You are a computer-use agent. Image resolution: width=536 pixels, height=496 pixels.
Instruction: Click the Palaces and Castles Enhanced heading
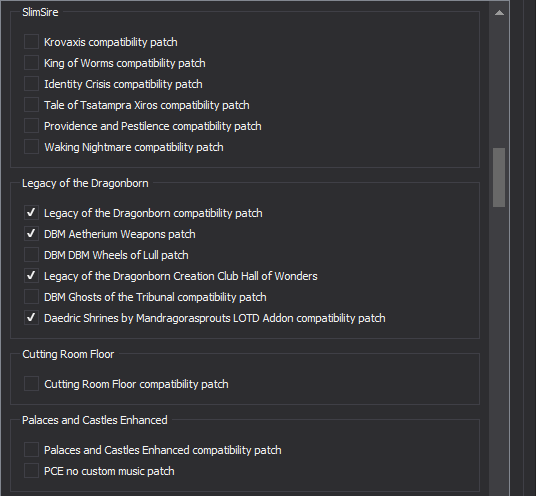[95, 420]
